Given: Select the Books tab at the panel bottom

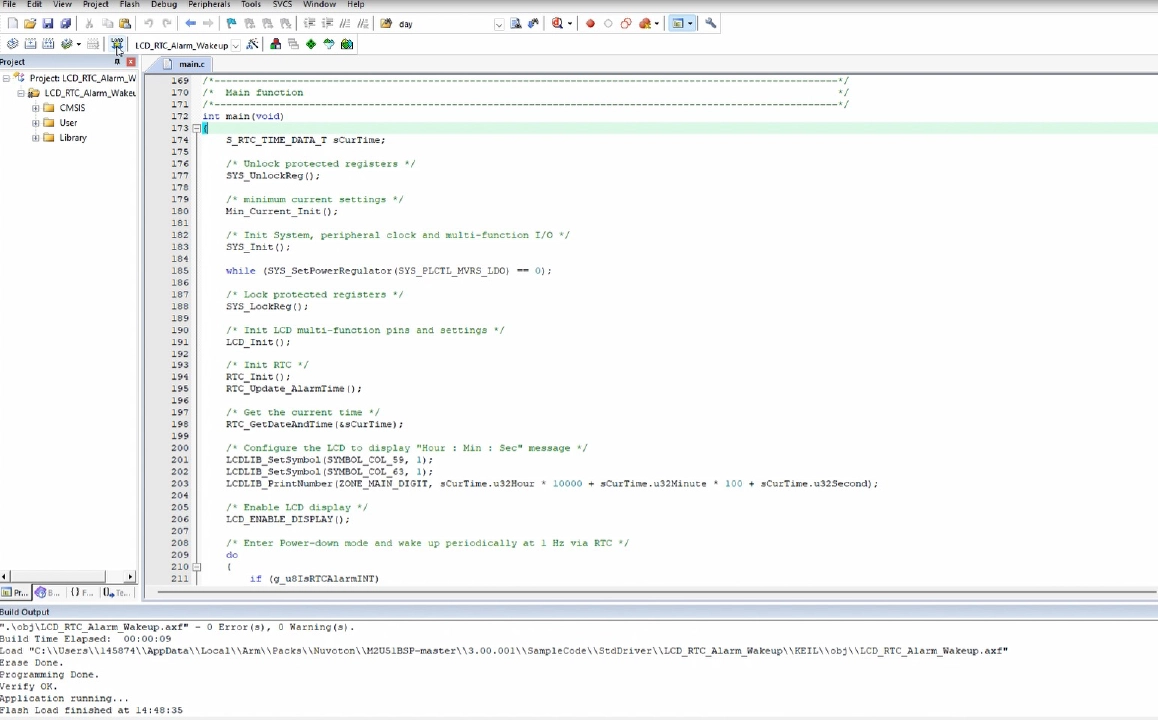Looking at the screenshot, I should coord(49,592).
